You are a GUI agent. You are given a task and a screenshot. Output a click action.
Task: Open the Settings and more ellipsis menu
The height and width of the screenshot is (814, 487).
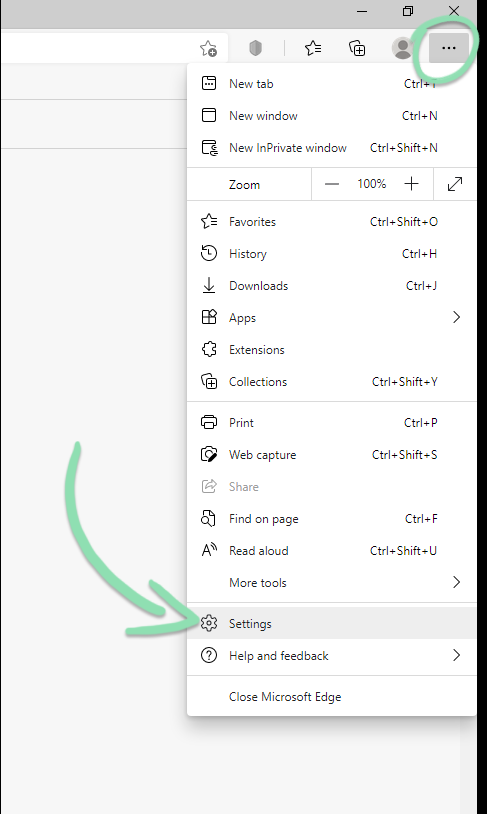coord(449,48)
